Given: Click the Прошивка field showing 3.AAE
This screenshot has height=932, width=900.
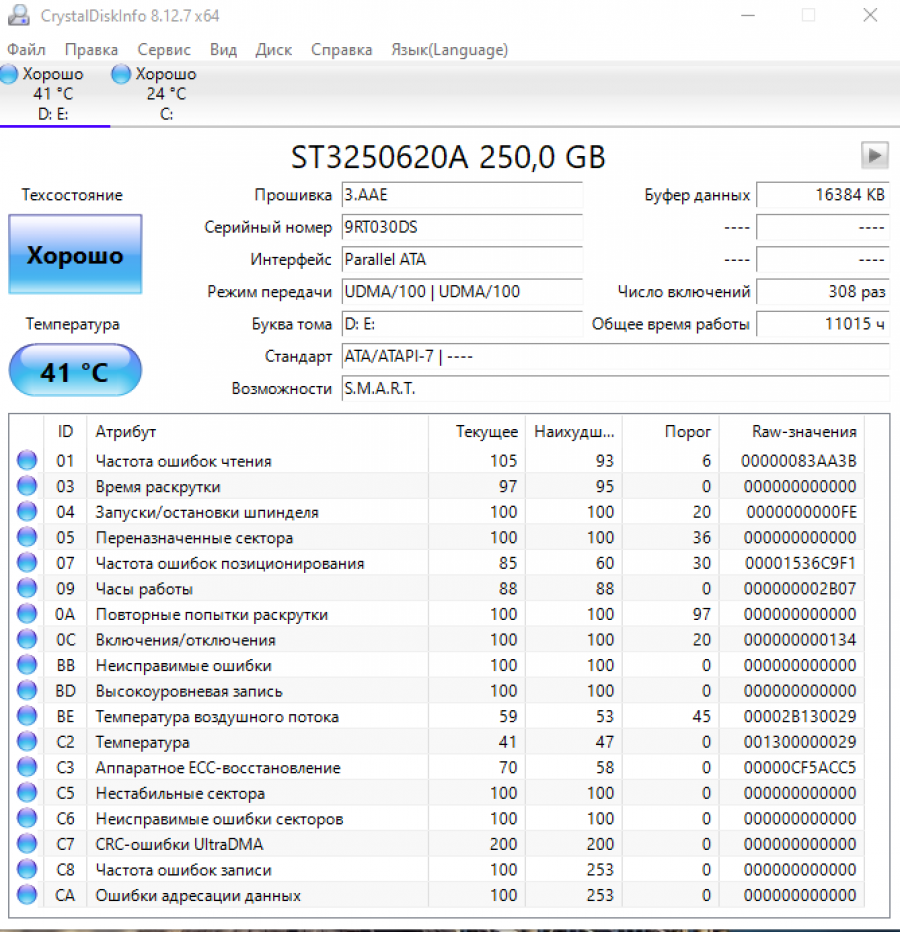Looking at the screenshot, I should coord(461,195).
